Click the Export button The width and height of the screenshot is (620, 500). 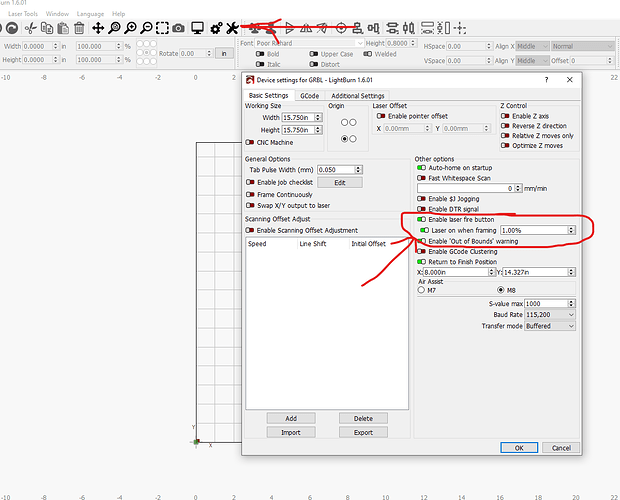[x=363, y=432]
